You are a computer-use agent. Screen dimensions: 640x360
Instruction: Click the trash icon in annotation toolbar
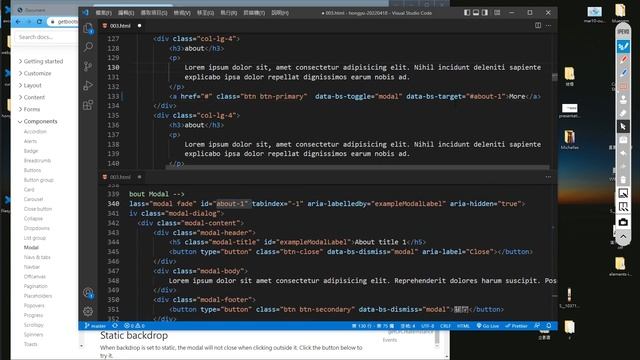click(x=623, y=180)
